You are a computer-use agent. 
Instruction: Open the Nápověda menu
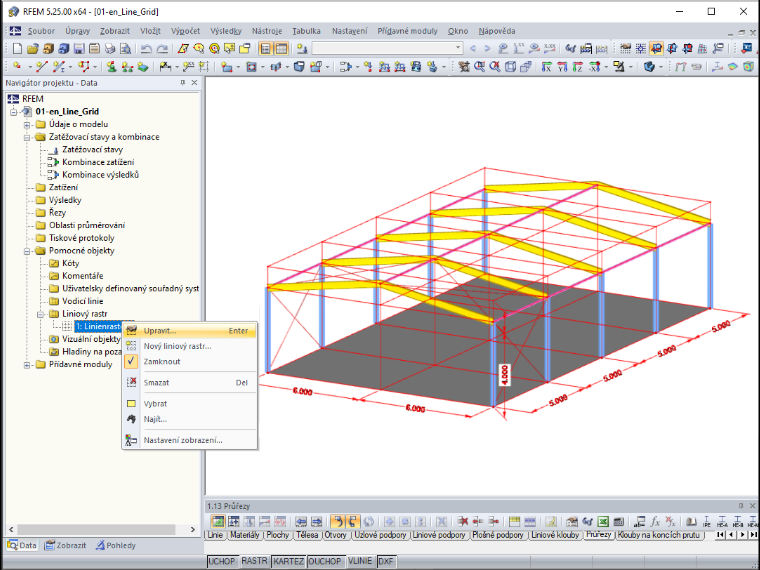point(497,31)
